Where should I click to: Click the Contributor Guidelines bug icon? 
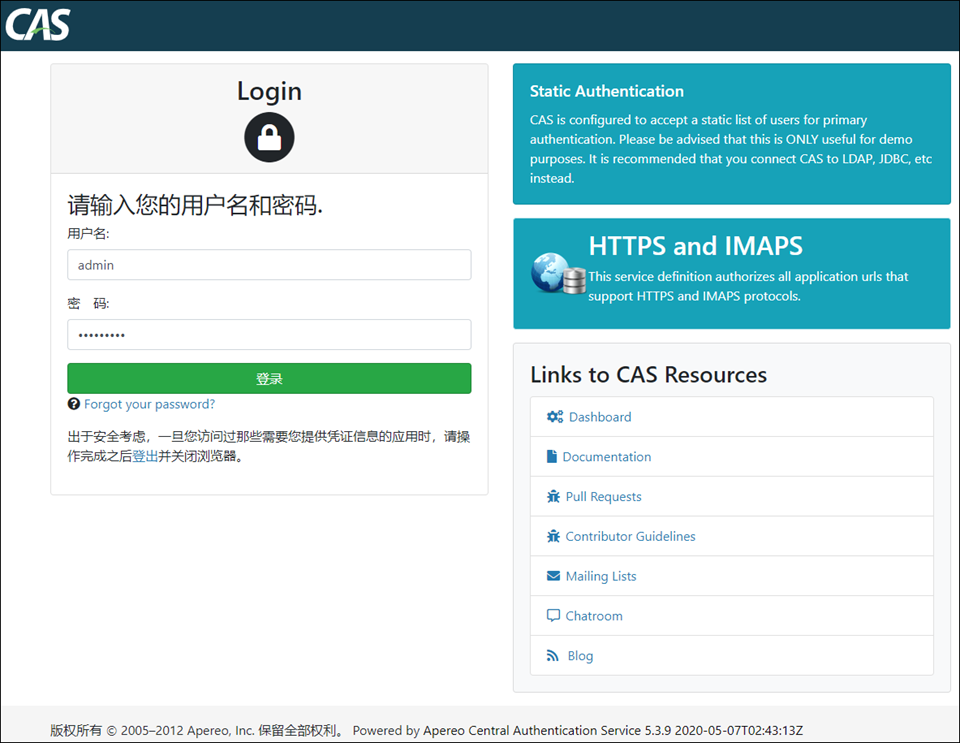(x=554, y=537)
